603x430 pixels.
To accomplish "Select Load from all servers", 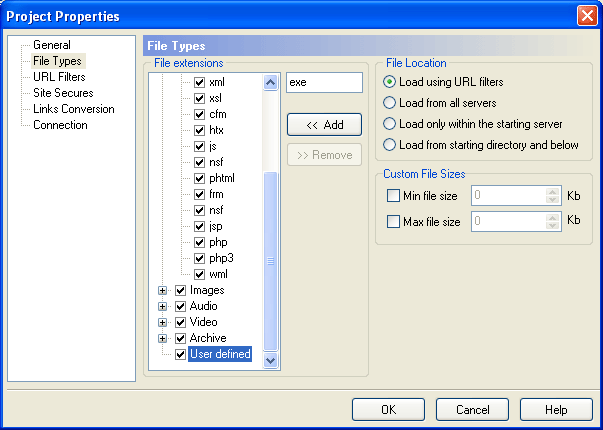I will pyautogui.click(x=389, y=103).
